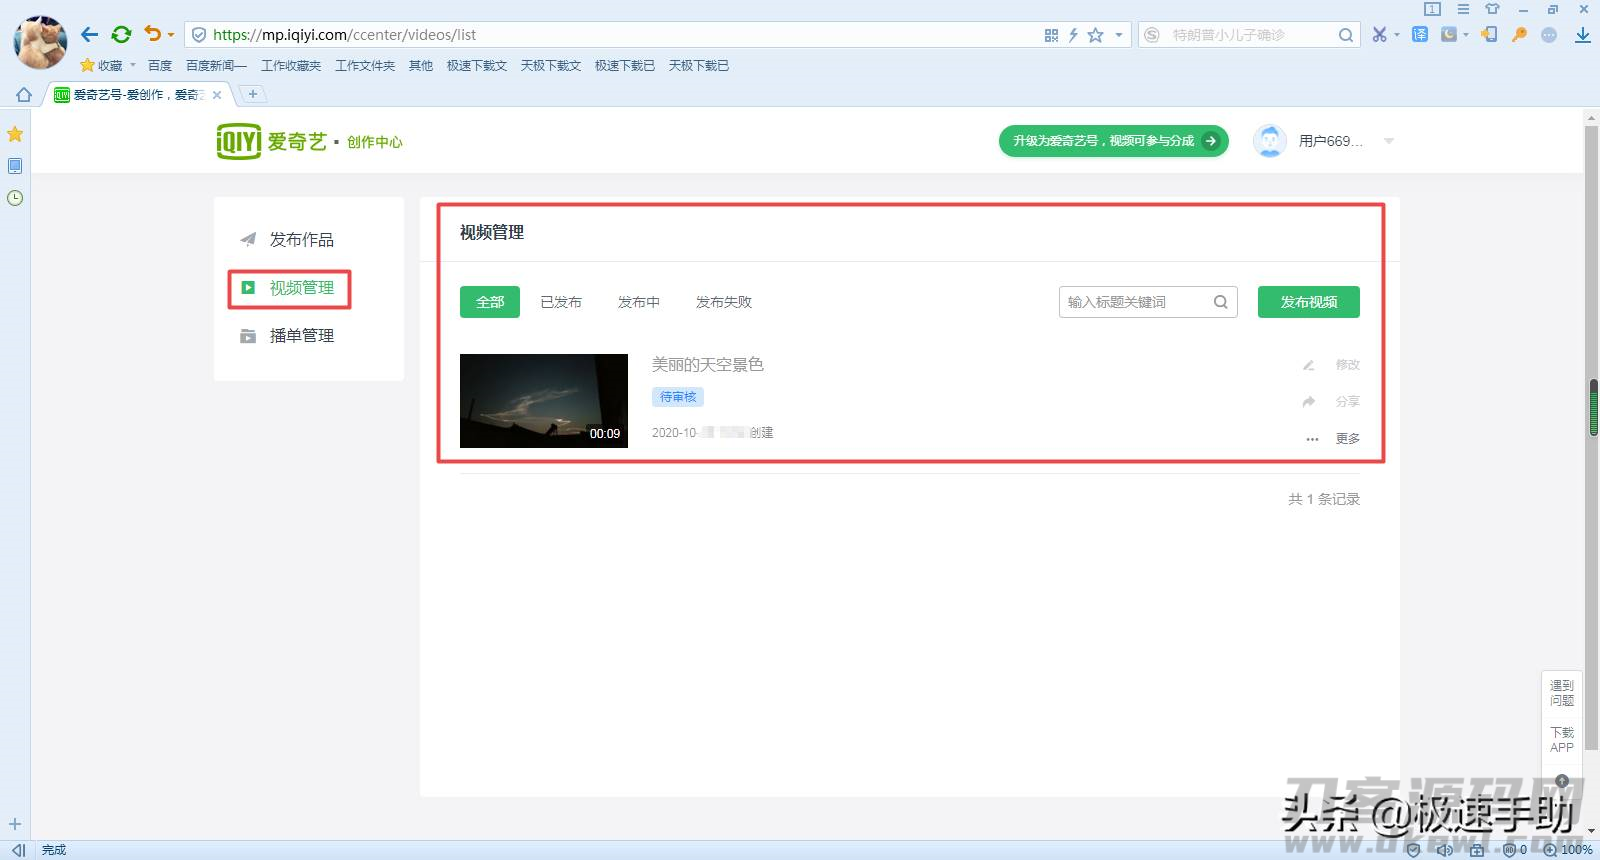Open the browser main menu hamburger icon
The image size is (1600, 860).
click(1463, 9)
